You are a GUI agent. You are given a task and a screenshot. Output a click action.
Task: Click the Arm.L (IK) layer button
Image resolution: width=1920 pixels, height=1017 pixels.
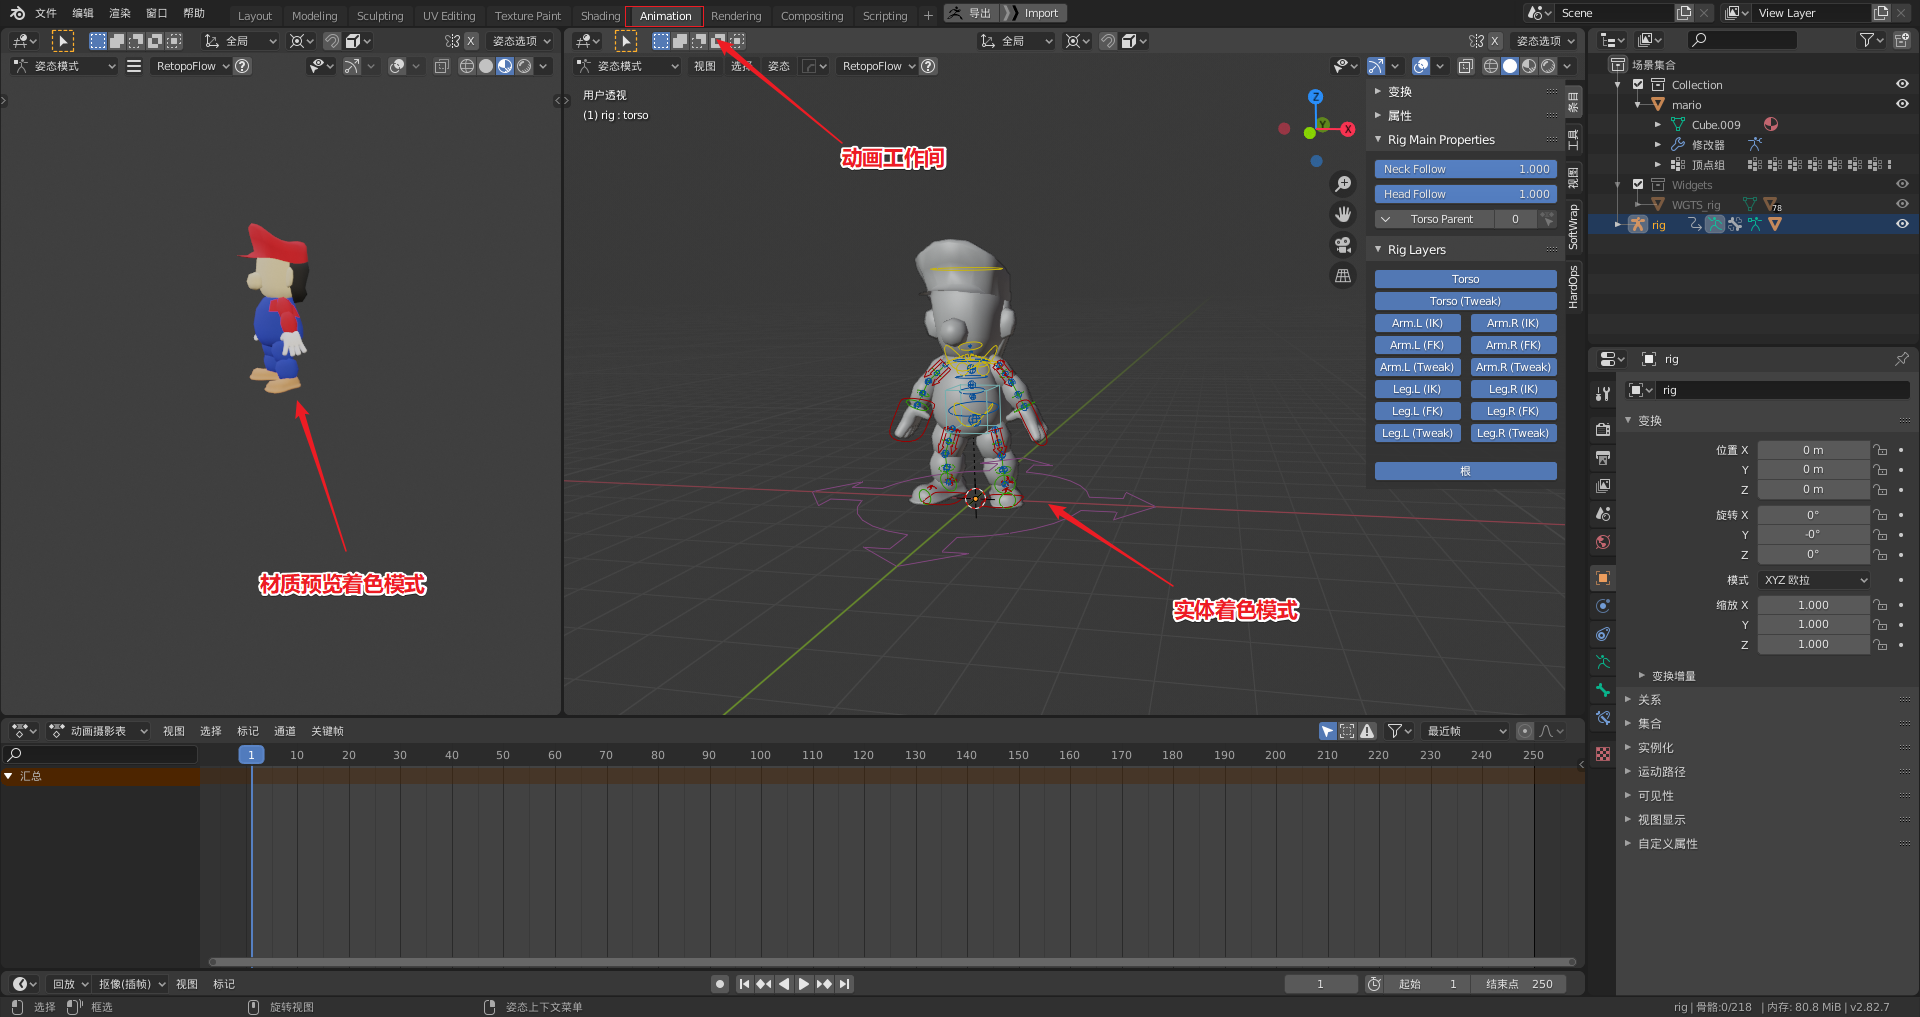pos(1417,323)
